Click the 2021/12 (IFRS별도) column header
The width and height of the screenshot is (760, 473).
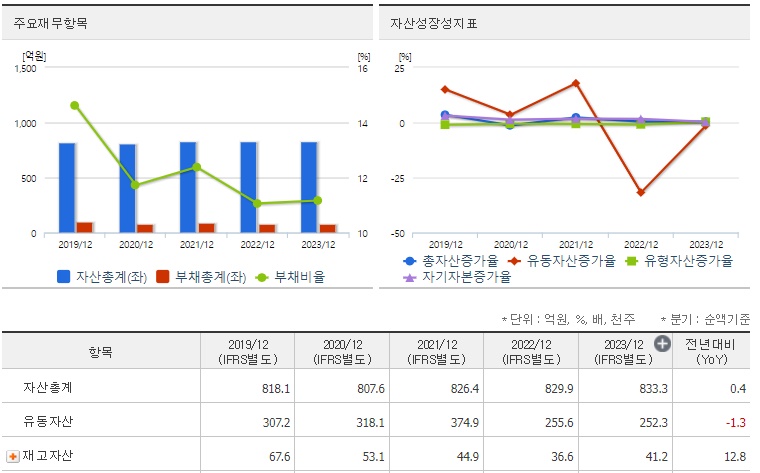pyautogui.click(x=437, y=351)
